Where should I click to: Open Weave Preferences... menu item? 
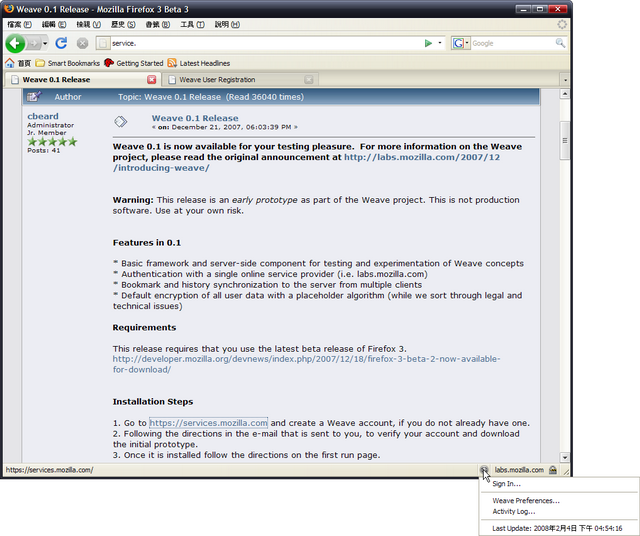pos(559,500)
